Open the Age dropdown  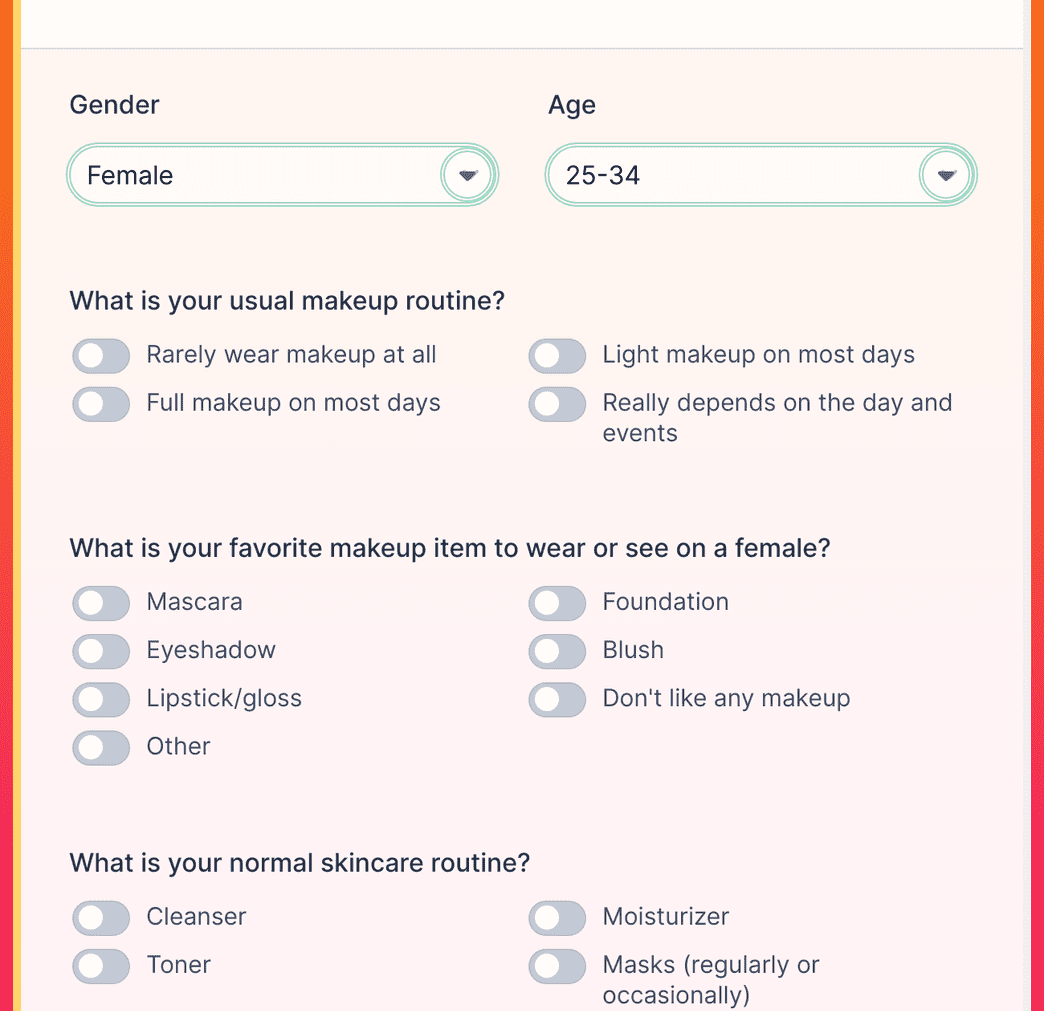[x=760, y=175]
